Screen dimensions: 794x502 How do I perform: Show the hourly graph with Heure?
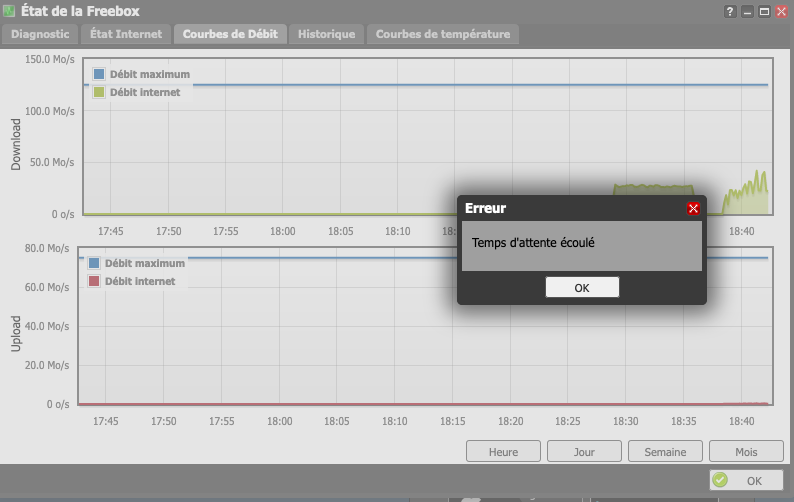pos(503,451)
